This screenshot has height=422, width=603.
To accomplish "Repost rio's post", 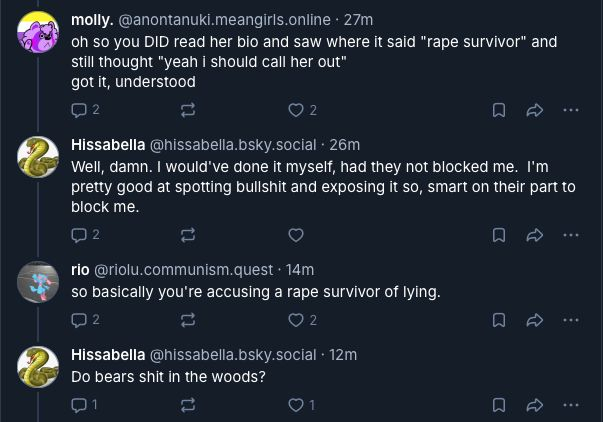I will click(187, 320).
